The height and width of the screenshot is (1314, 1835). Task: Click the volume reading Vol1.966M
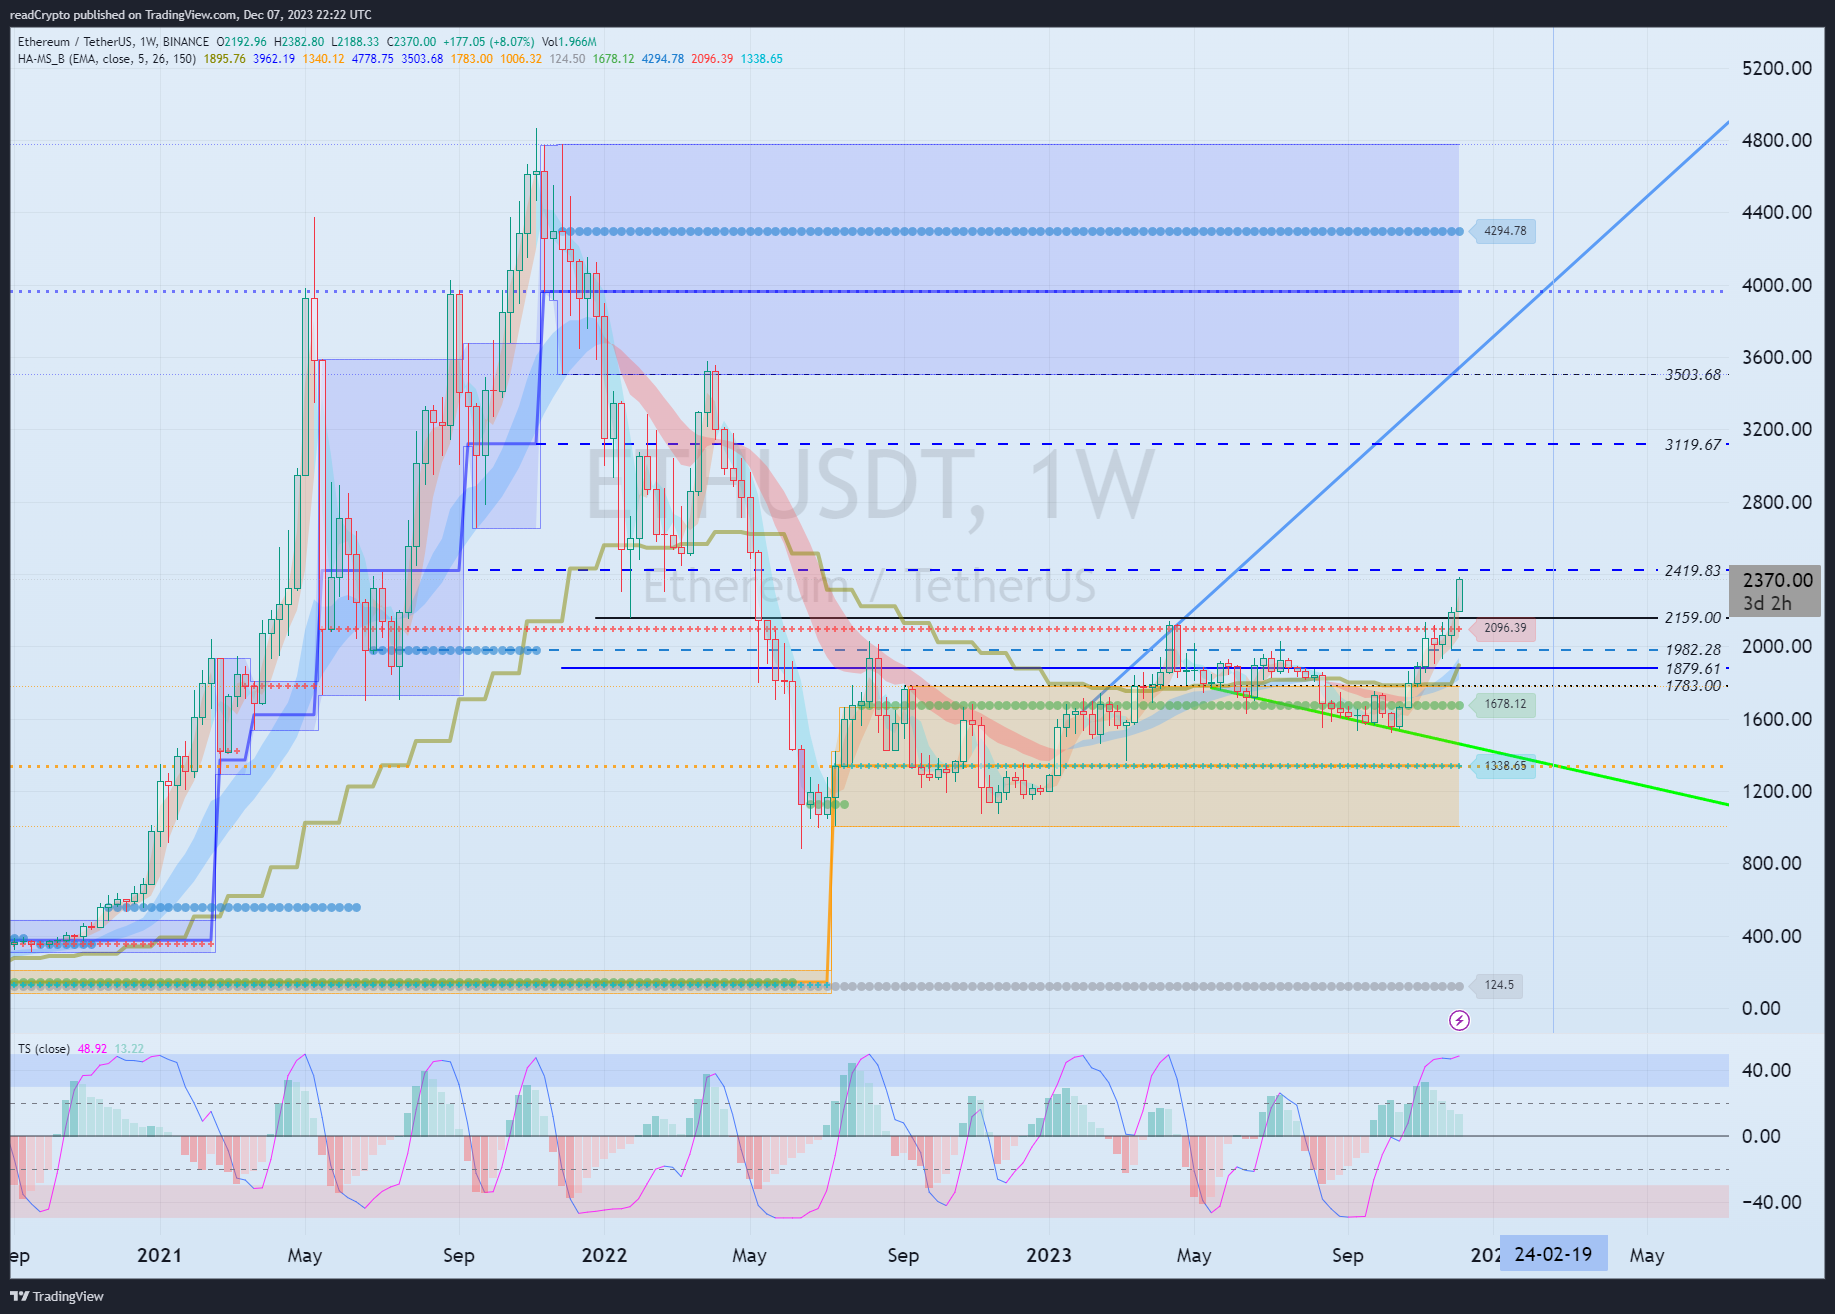tap(569, 42)
